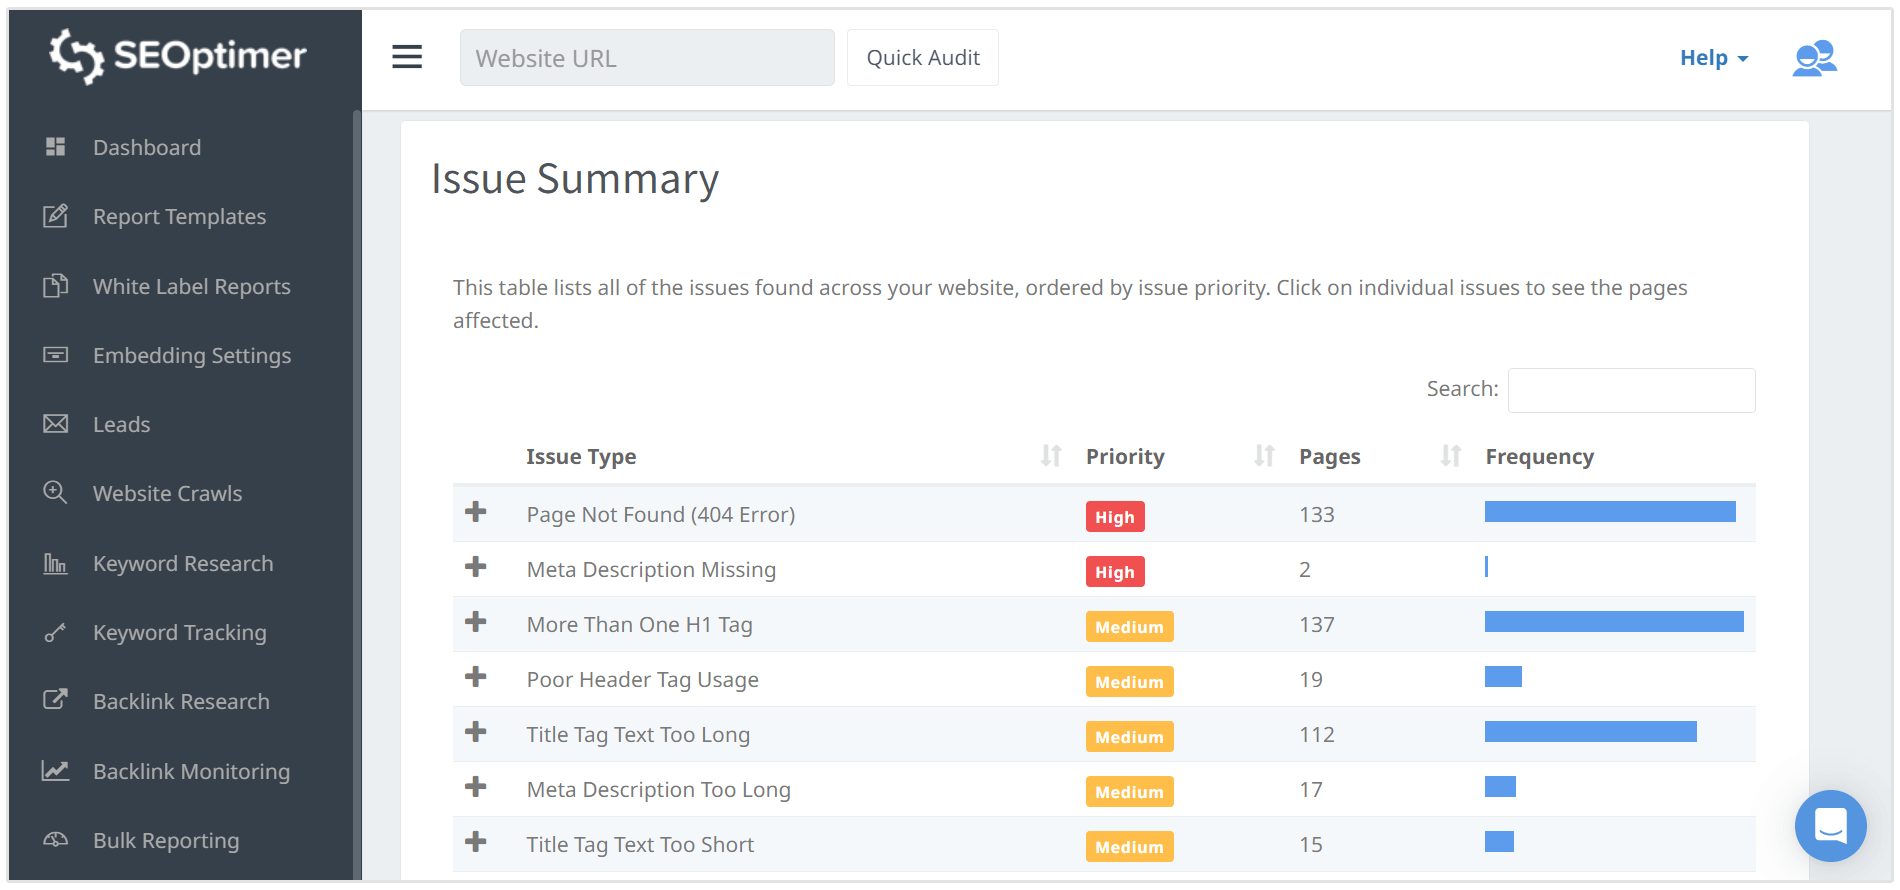Click the Leads envelope icon
This screenshot has height=890, width=1900.
point(55,424)
